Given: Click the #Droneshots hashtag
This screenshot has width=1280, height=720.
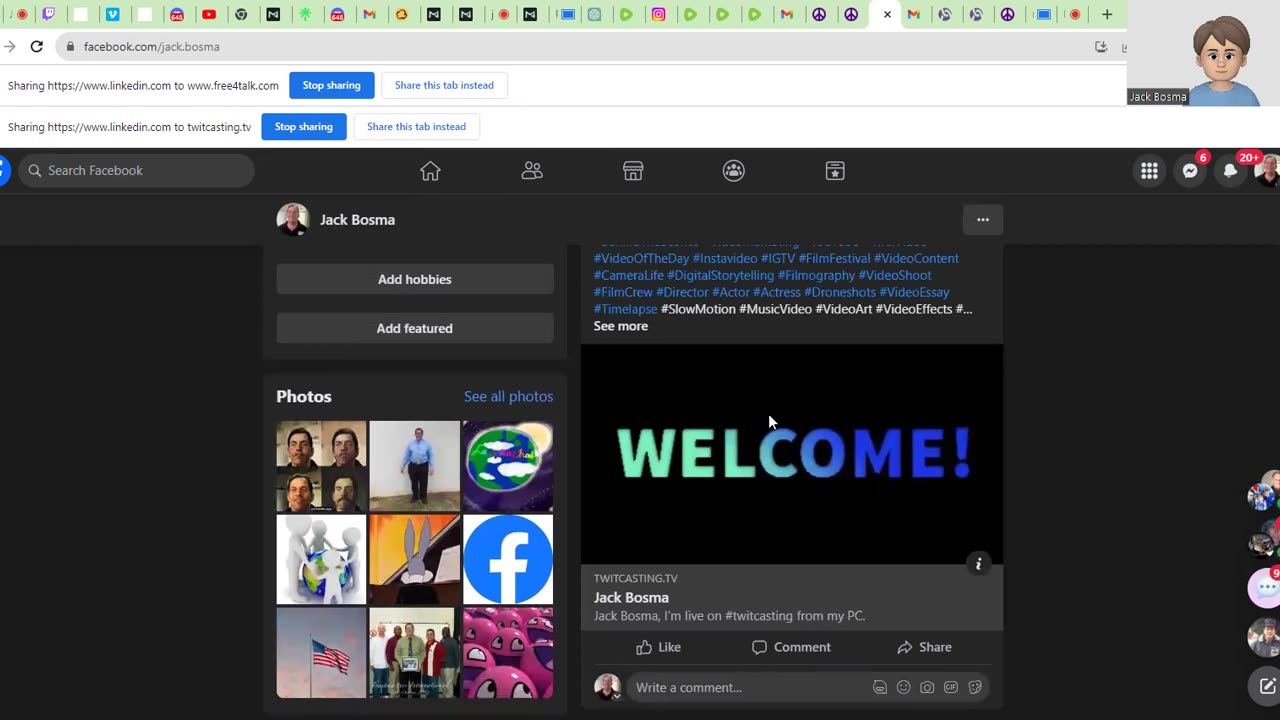Looking at the screenshot, I should [x=840, y=292].
